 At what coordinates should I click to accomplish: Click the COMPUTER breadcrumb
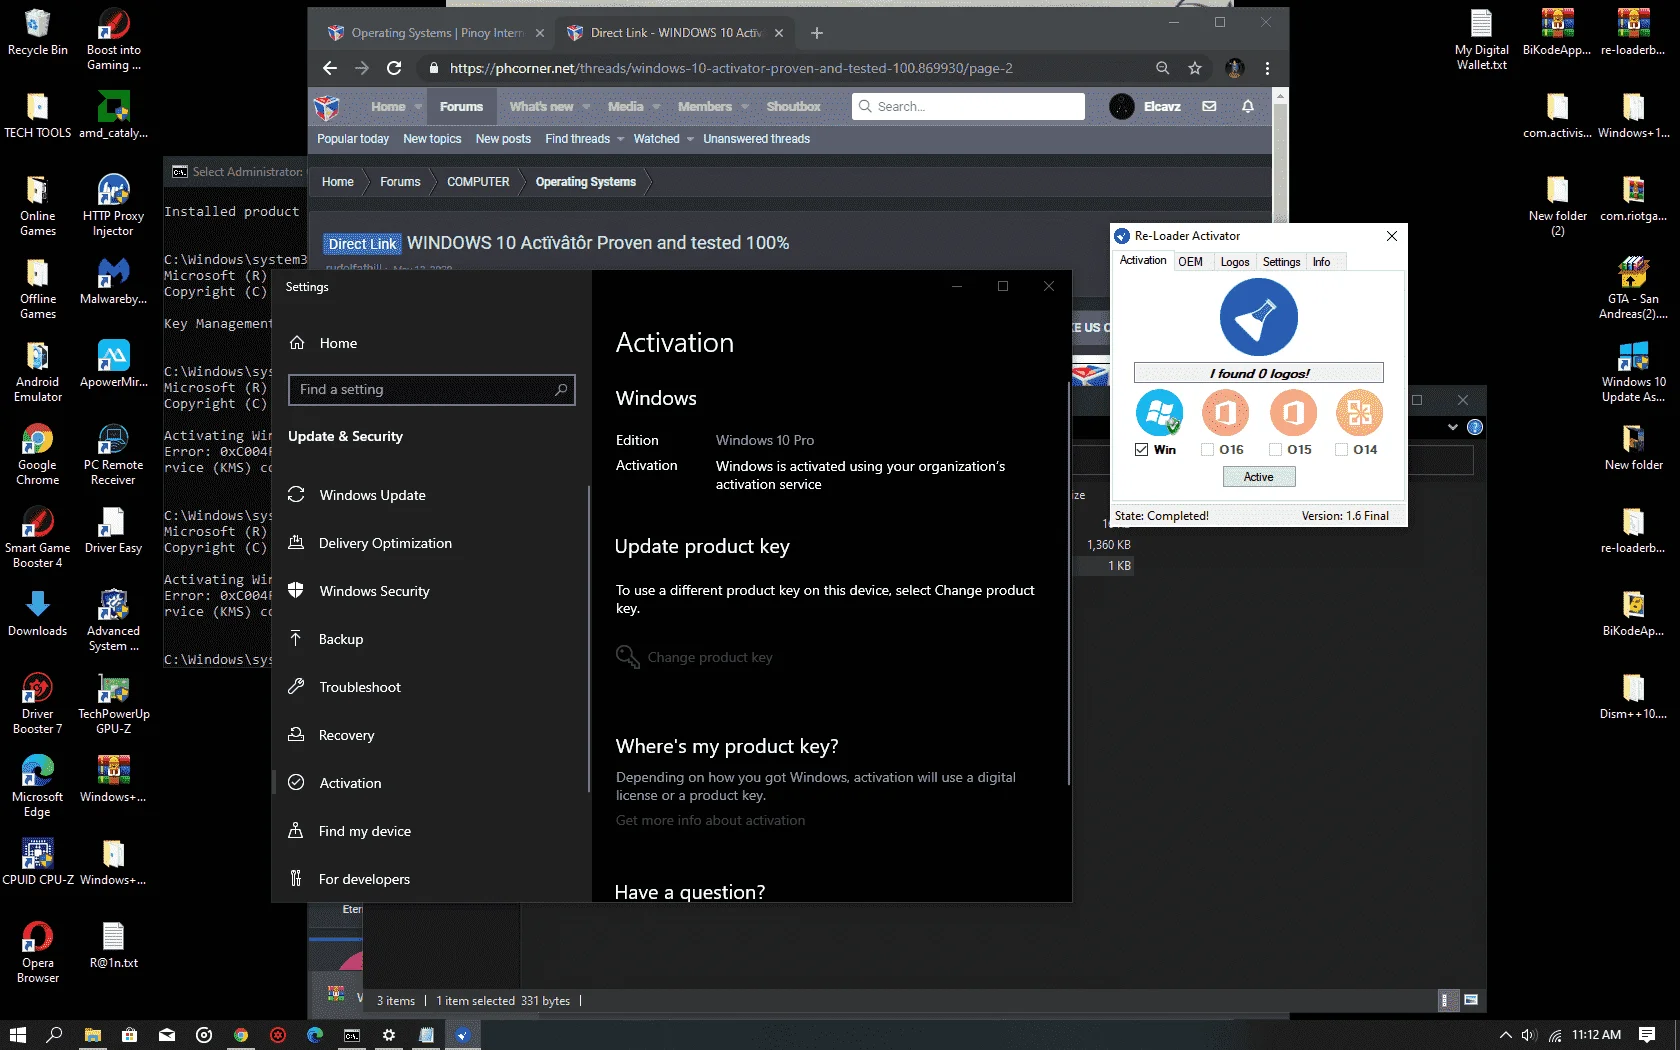(x=478, y=182)
